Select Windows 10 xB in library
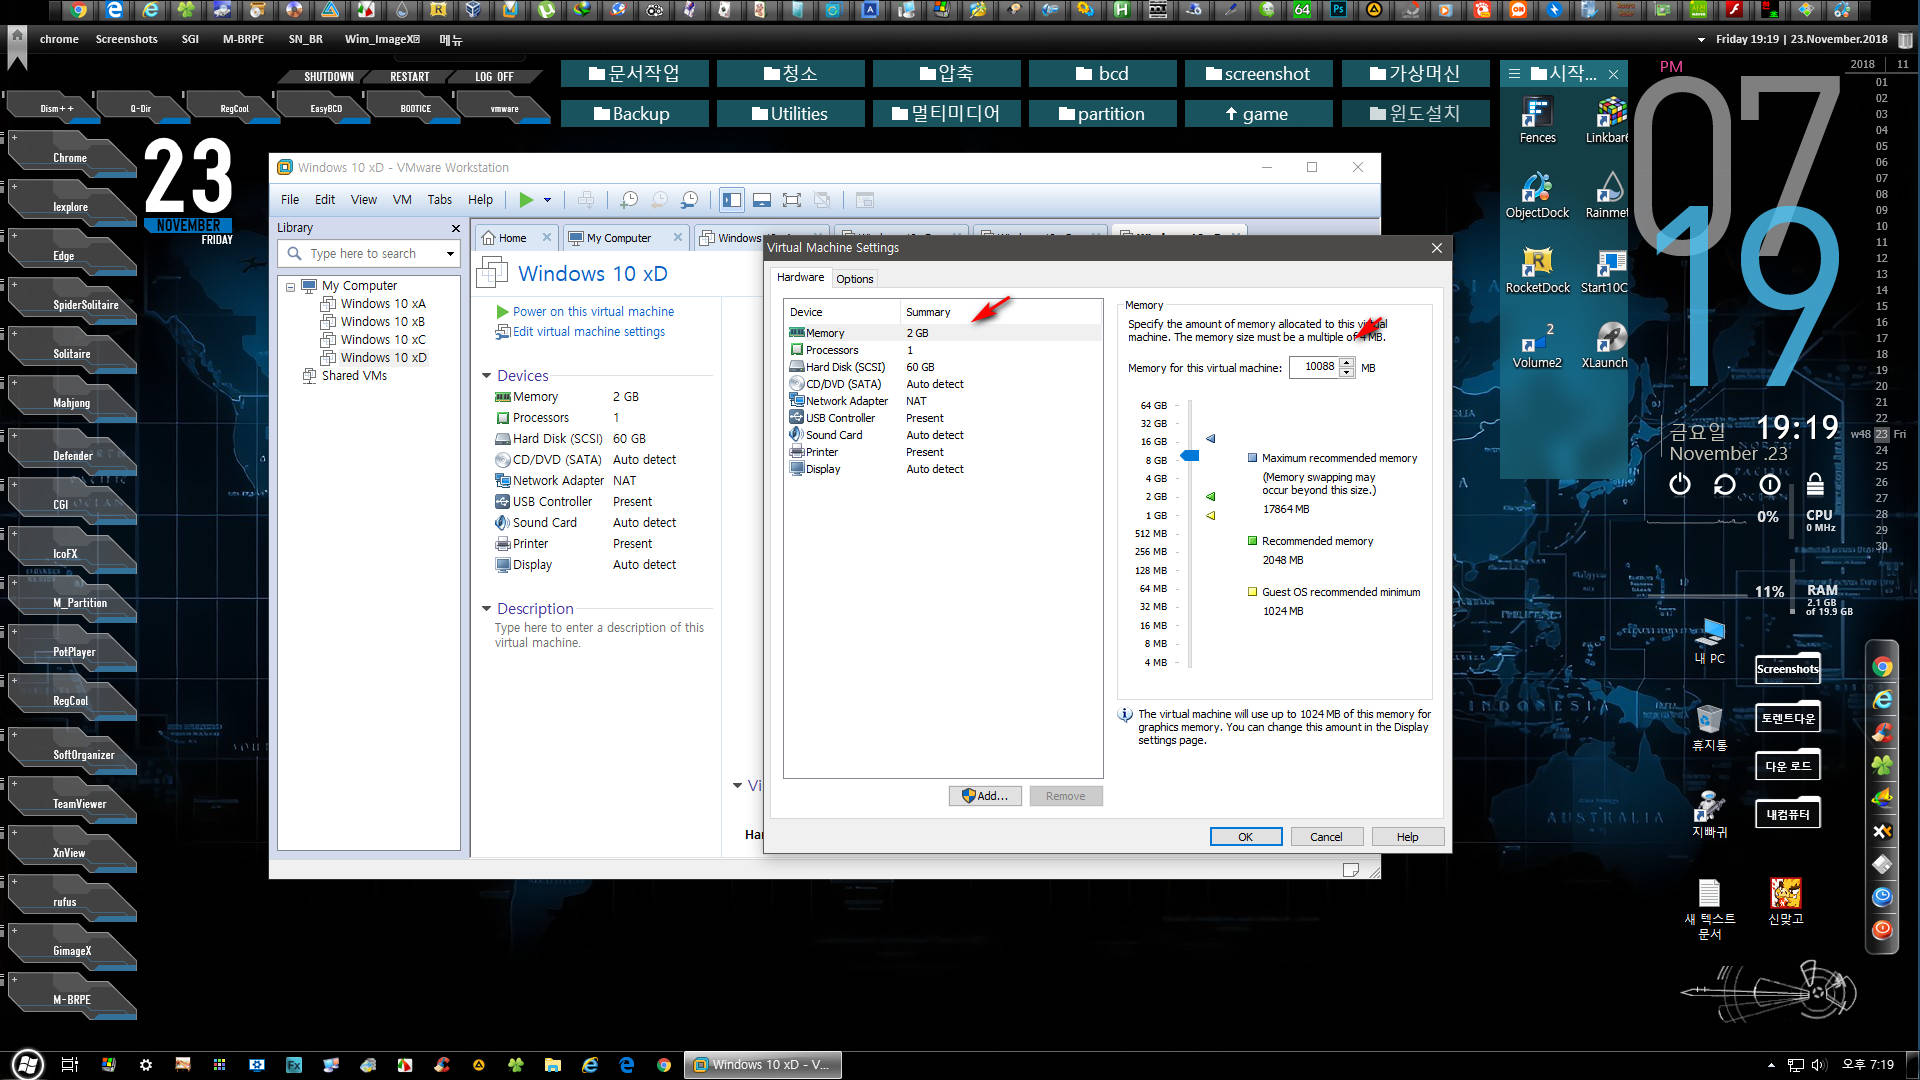The height and width of the screenshot is (1080, 1920). [373, 322]
